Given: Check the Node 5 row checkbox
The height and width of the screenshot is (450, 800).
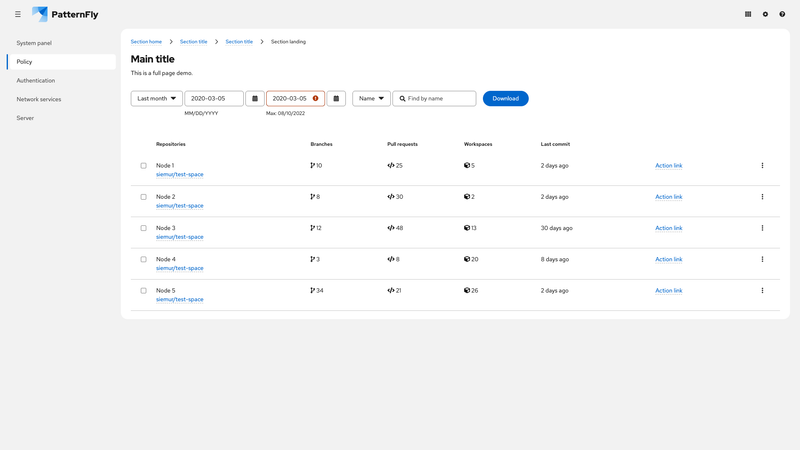Looking at the screenshot, I should click(x=143, y=290).
